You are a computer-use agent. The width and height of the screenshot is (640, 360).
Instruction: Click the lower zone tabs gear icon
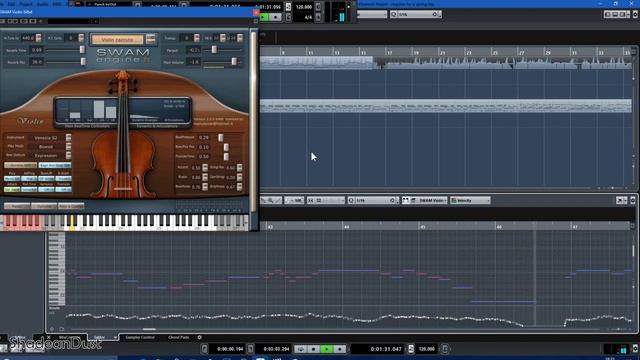tap(200, 337)
